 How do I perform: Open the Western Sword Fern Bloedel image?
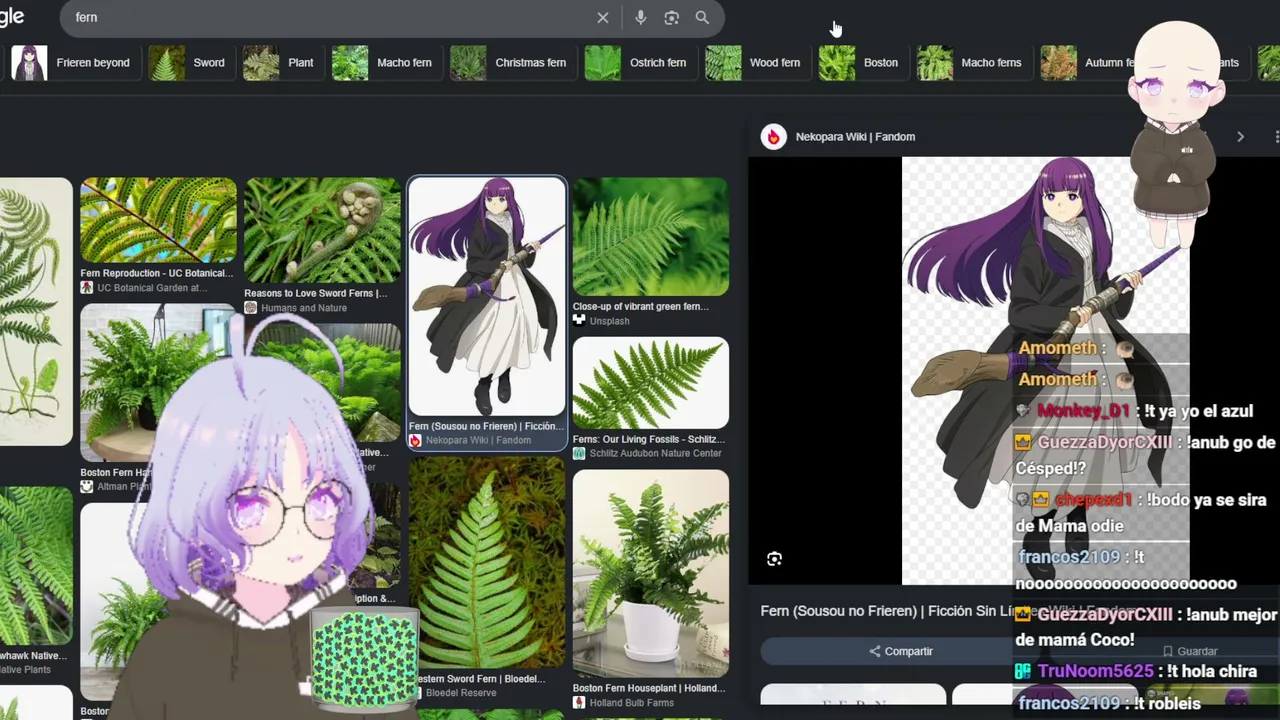[x=487, y=565]
